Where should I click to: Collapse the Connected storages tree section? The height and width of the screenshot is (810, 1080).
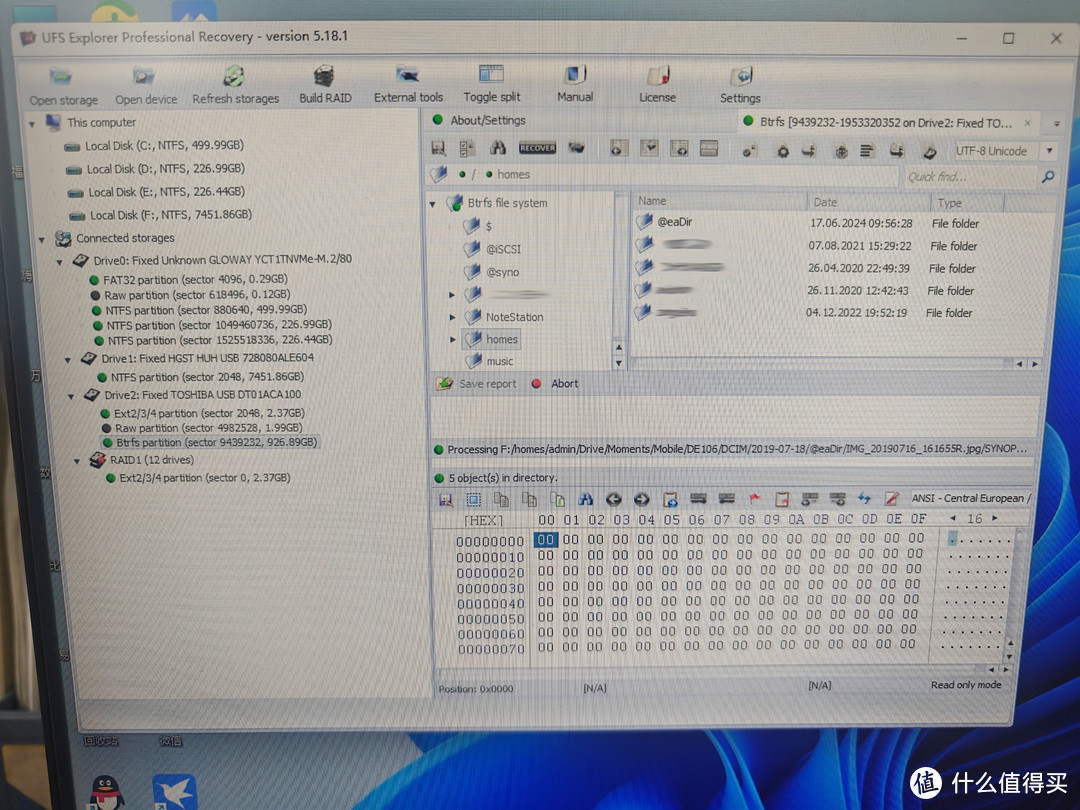pos(42,239)
